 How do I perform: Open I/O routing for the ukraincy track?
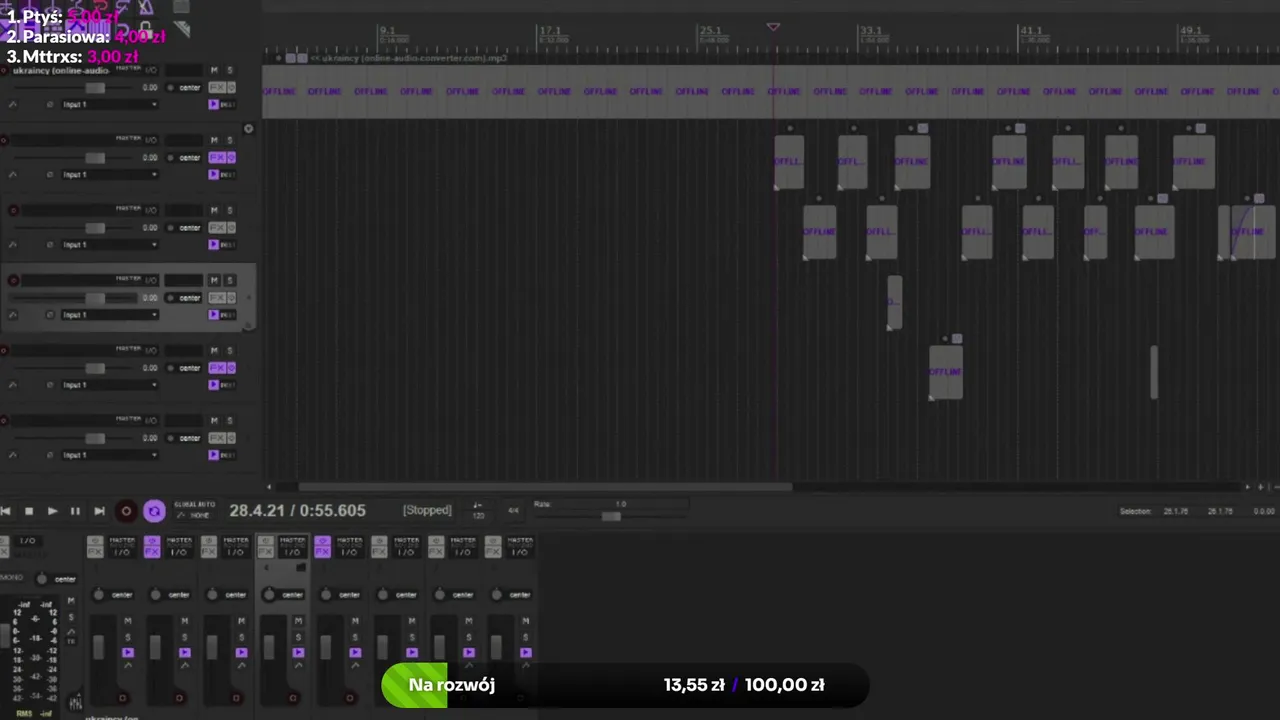pyautogui.click(x=151, y=70)
